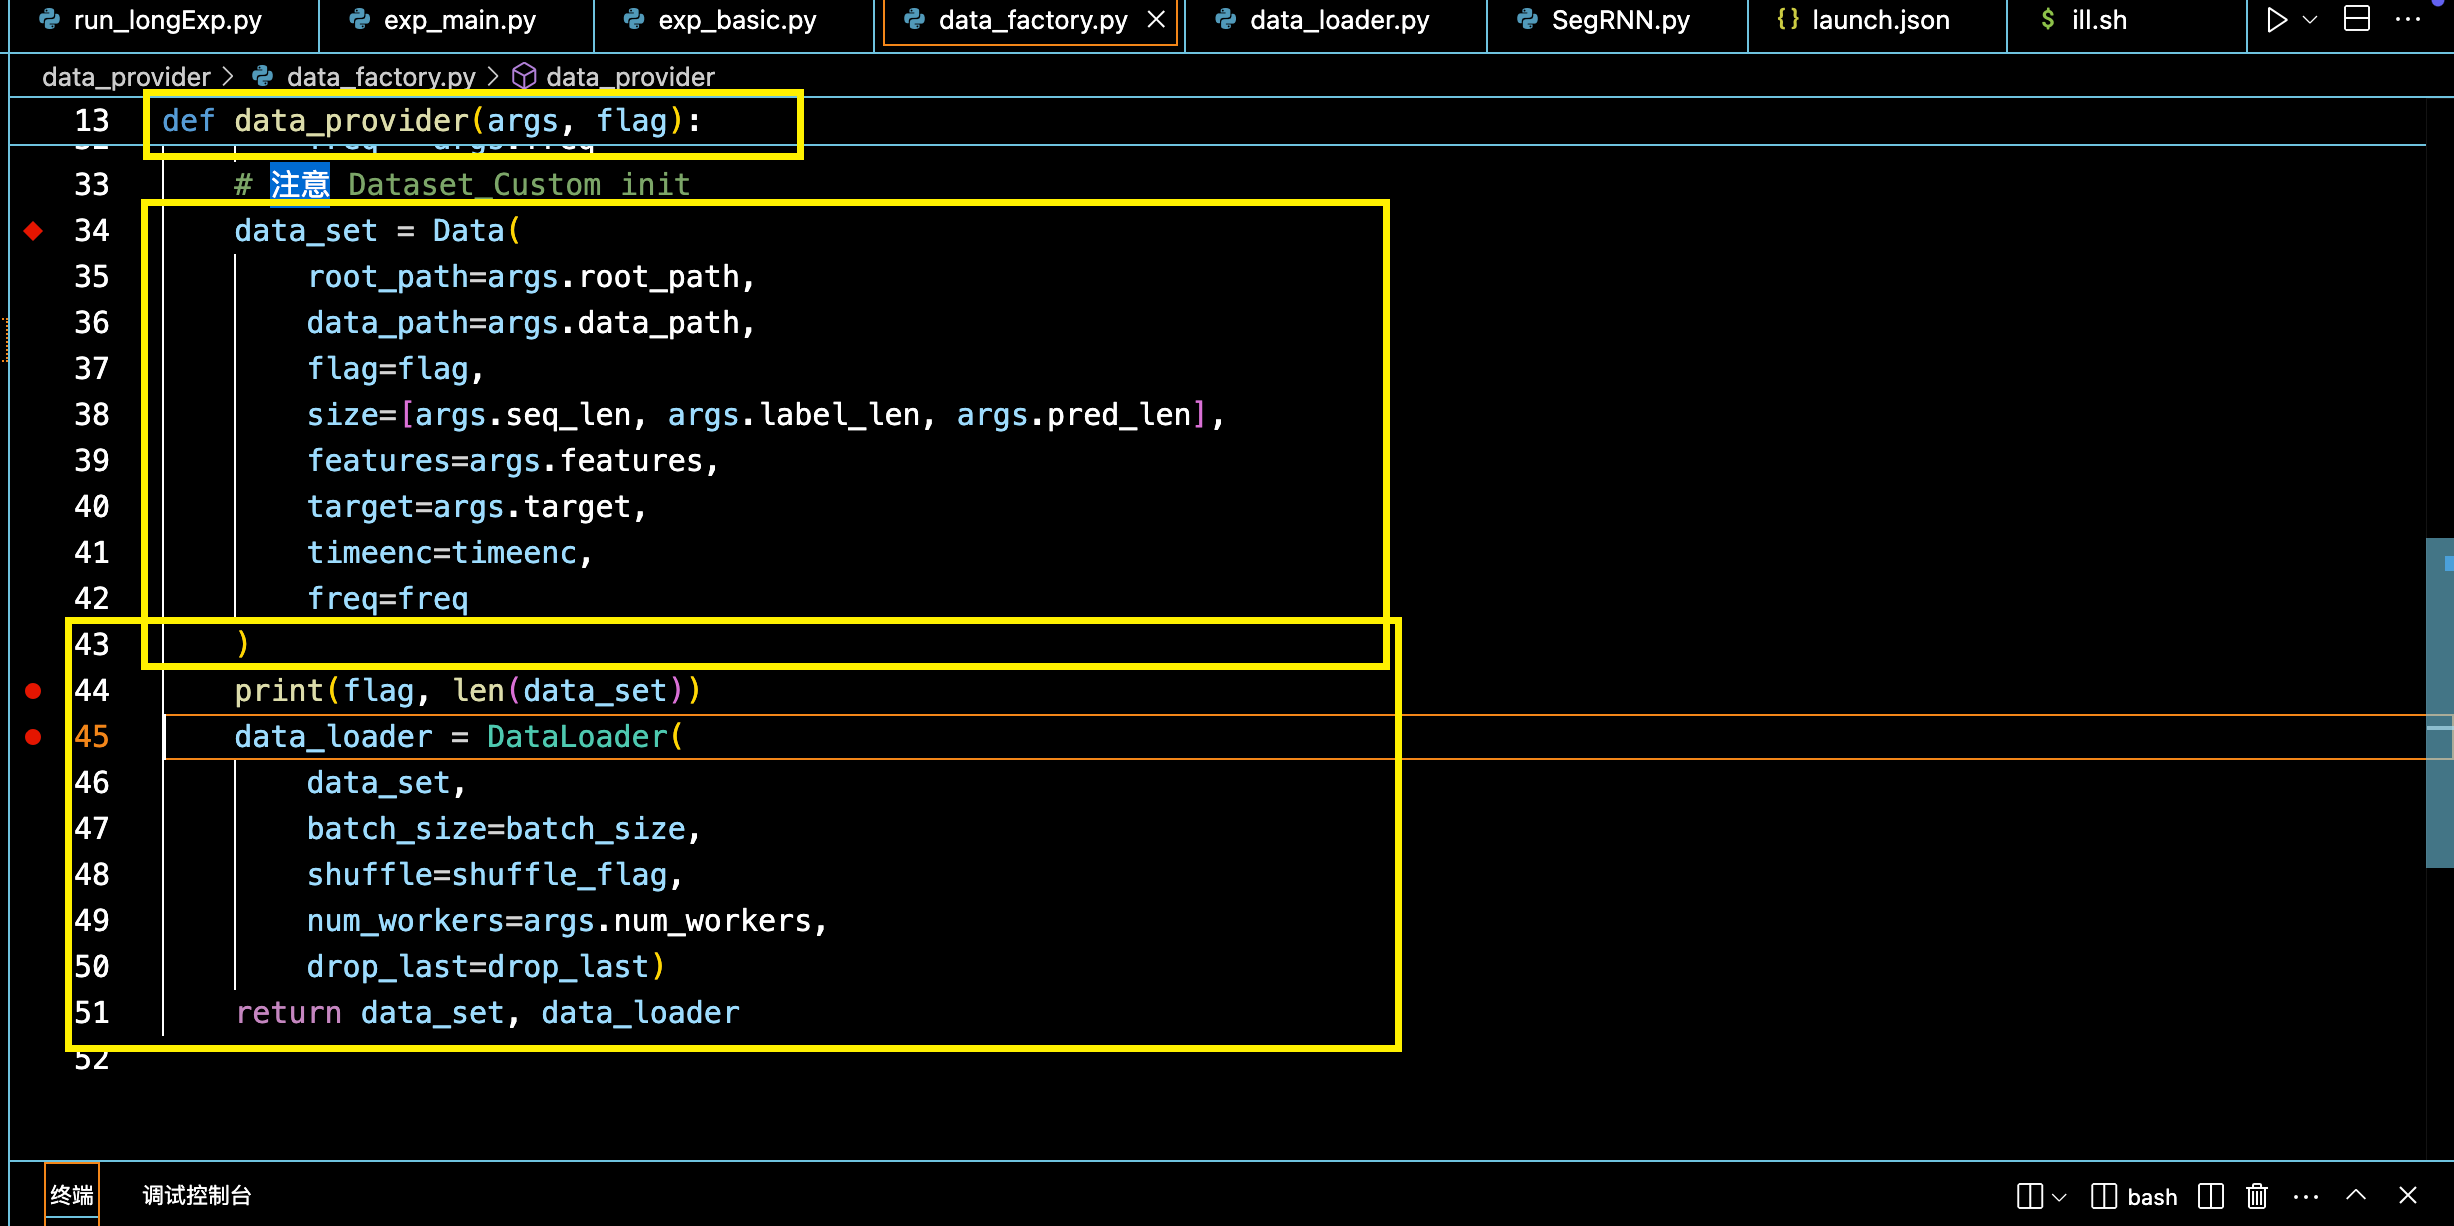The width and height of the screenshot is (2454, 1226).
Task: Toggle breakpoint on line 44
Action: coord(33,691)
